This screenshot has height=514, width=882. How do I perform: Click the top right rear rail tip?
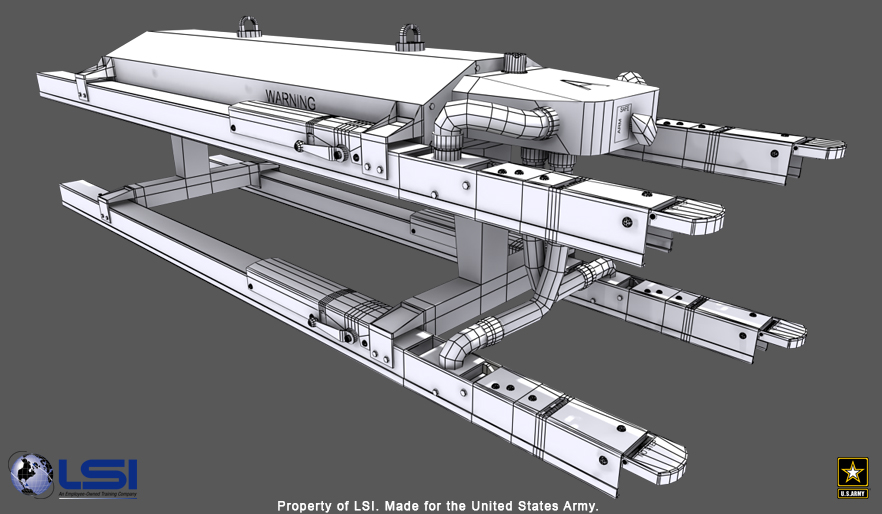(820, 148)
